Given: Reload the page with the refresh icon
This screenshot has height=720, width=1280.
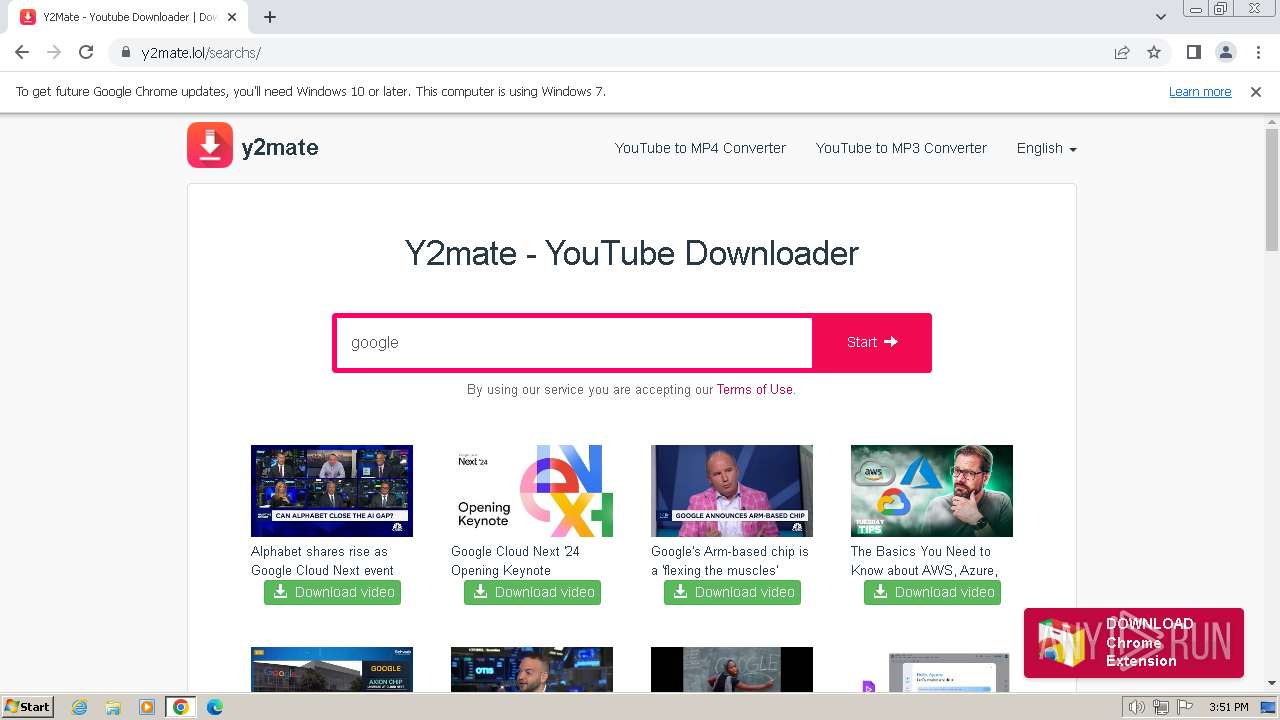Looking at the screenshot, I should coord(86,53).
